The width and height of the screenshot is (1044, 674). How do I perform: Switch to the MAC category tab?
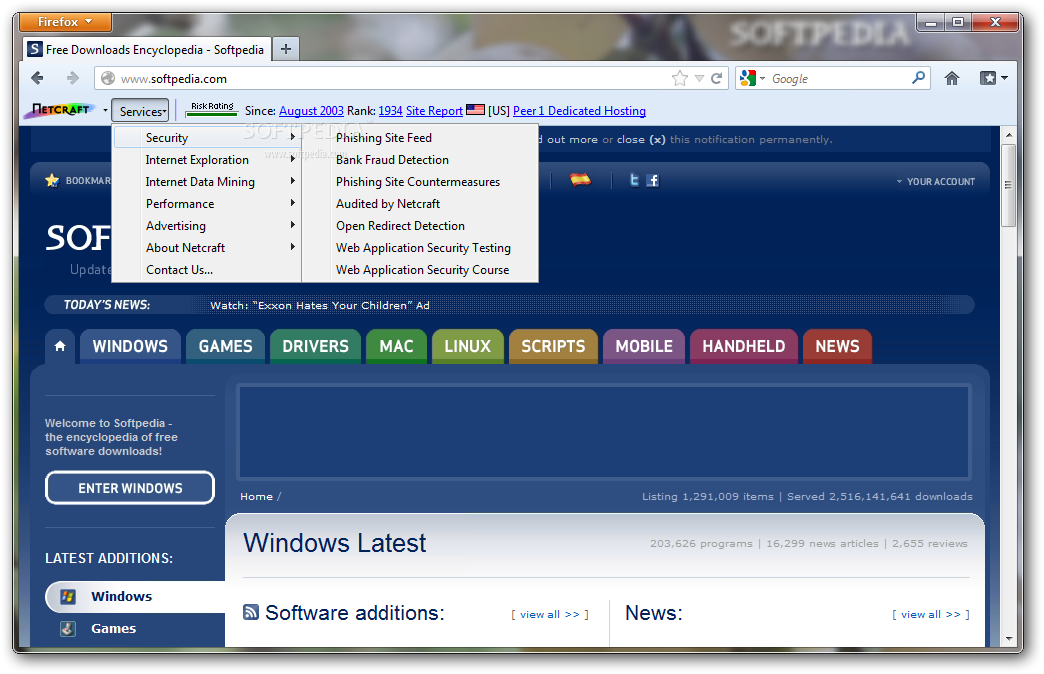tap(396, 346)
